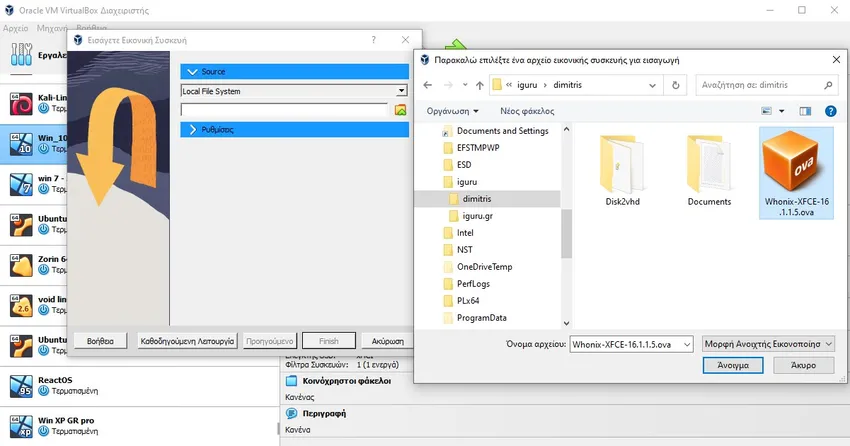The width and height of the screenshot is (850, 446).
Task: Select ESD folder in tree
Action: click(464, 165)
